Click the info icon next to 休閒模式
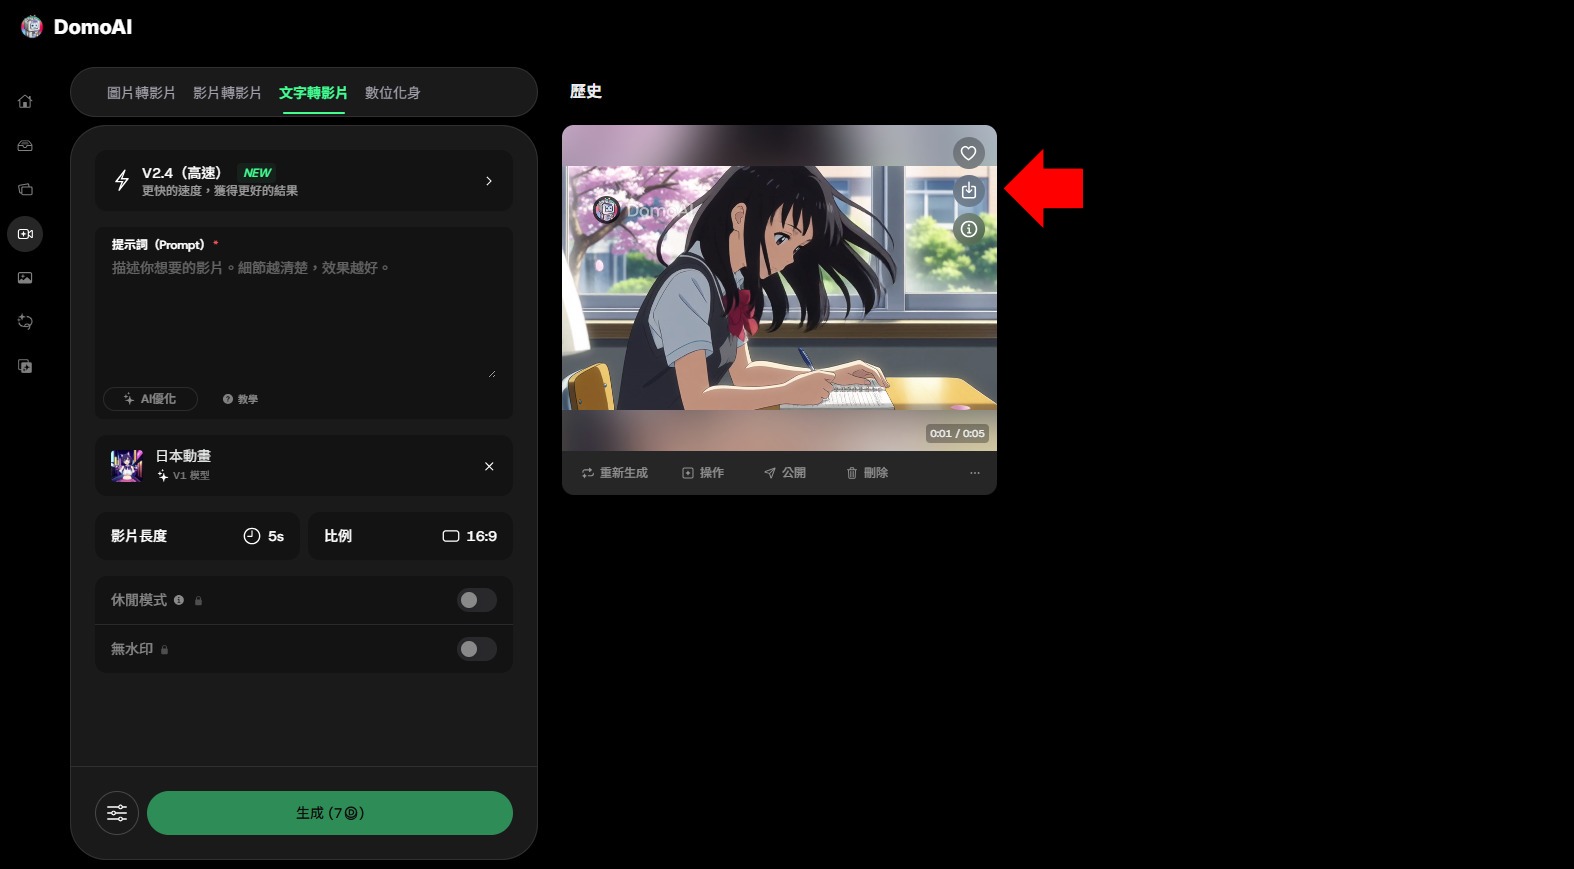The image size is (1574, 869). point(179,600)
